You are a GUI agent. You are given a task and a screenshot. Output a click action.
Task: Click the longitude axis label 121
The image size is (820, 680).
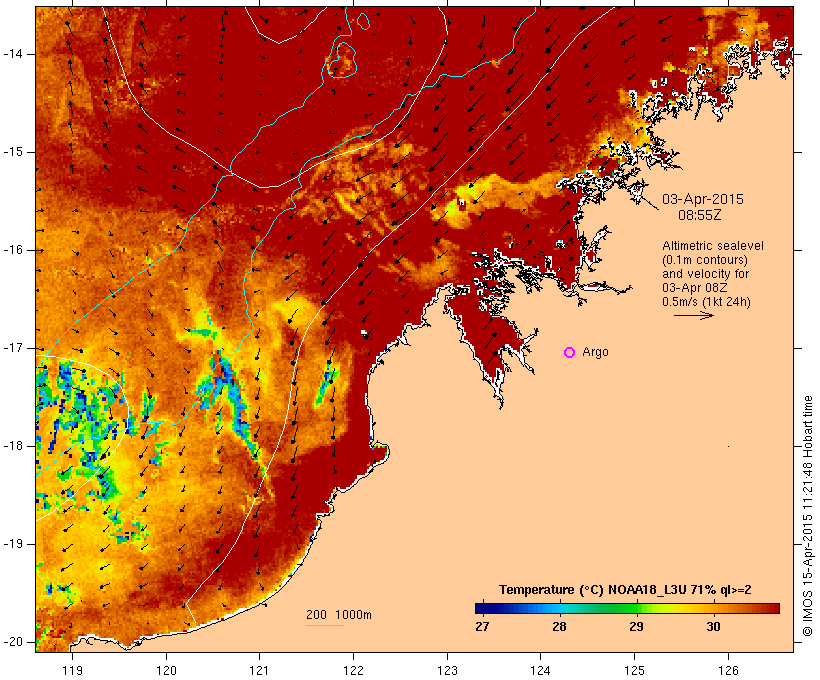[259, 671]
